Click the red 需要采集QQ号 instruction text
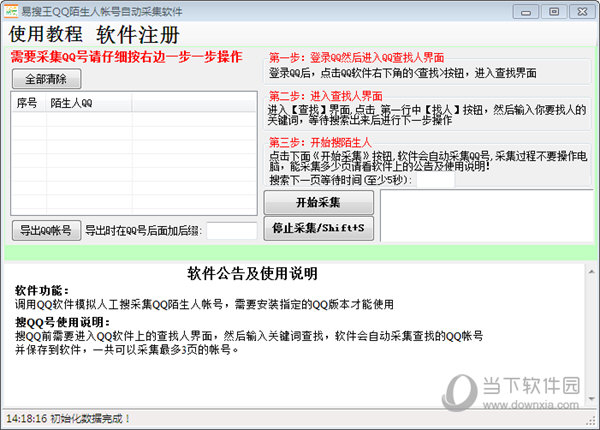This screenshot has width=600, height=430. [x=127, y=57]
